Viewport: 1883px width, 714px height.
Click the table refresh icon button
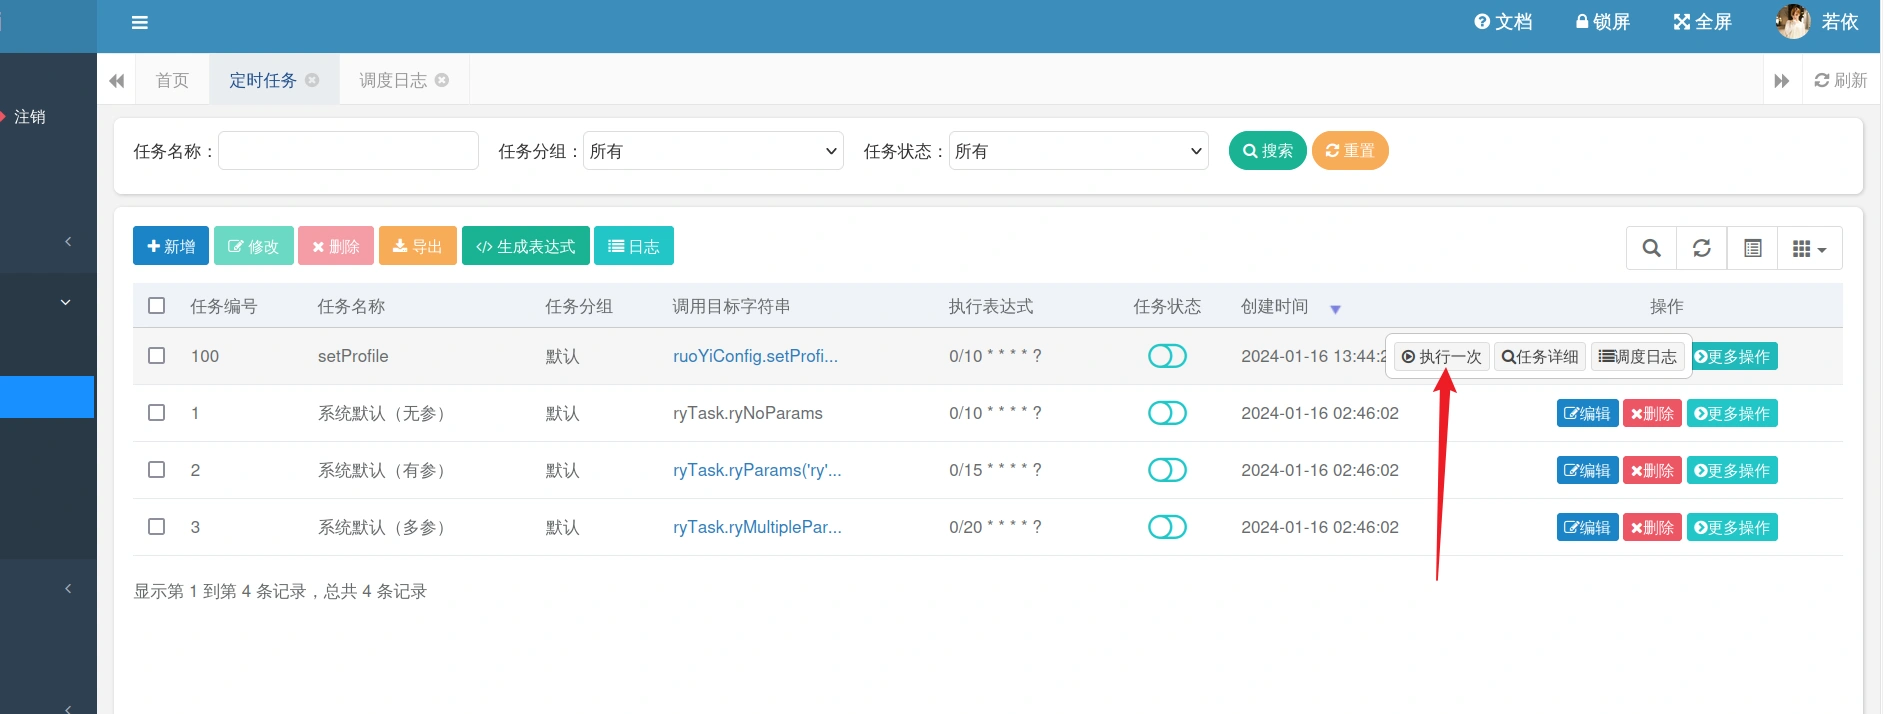(1702, 248)
